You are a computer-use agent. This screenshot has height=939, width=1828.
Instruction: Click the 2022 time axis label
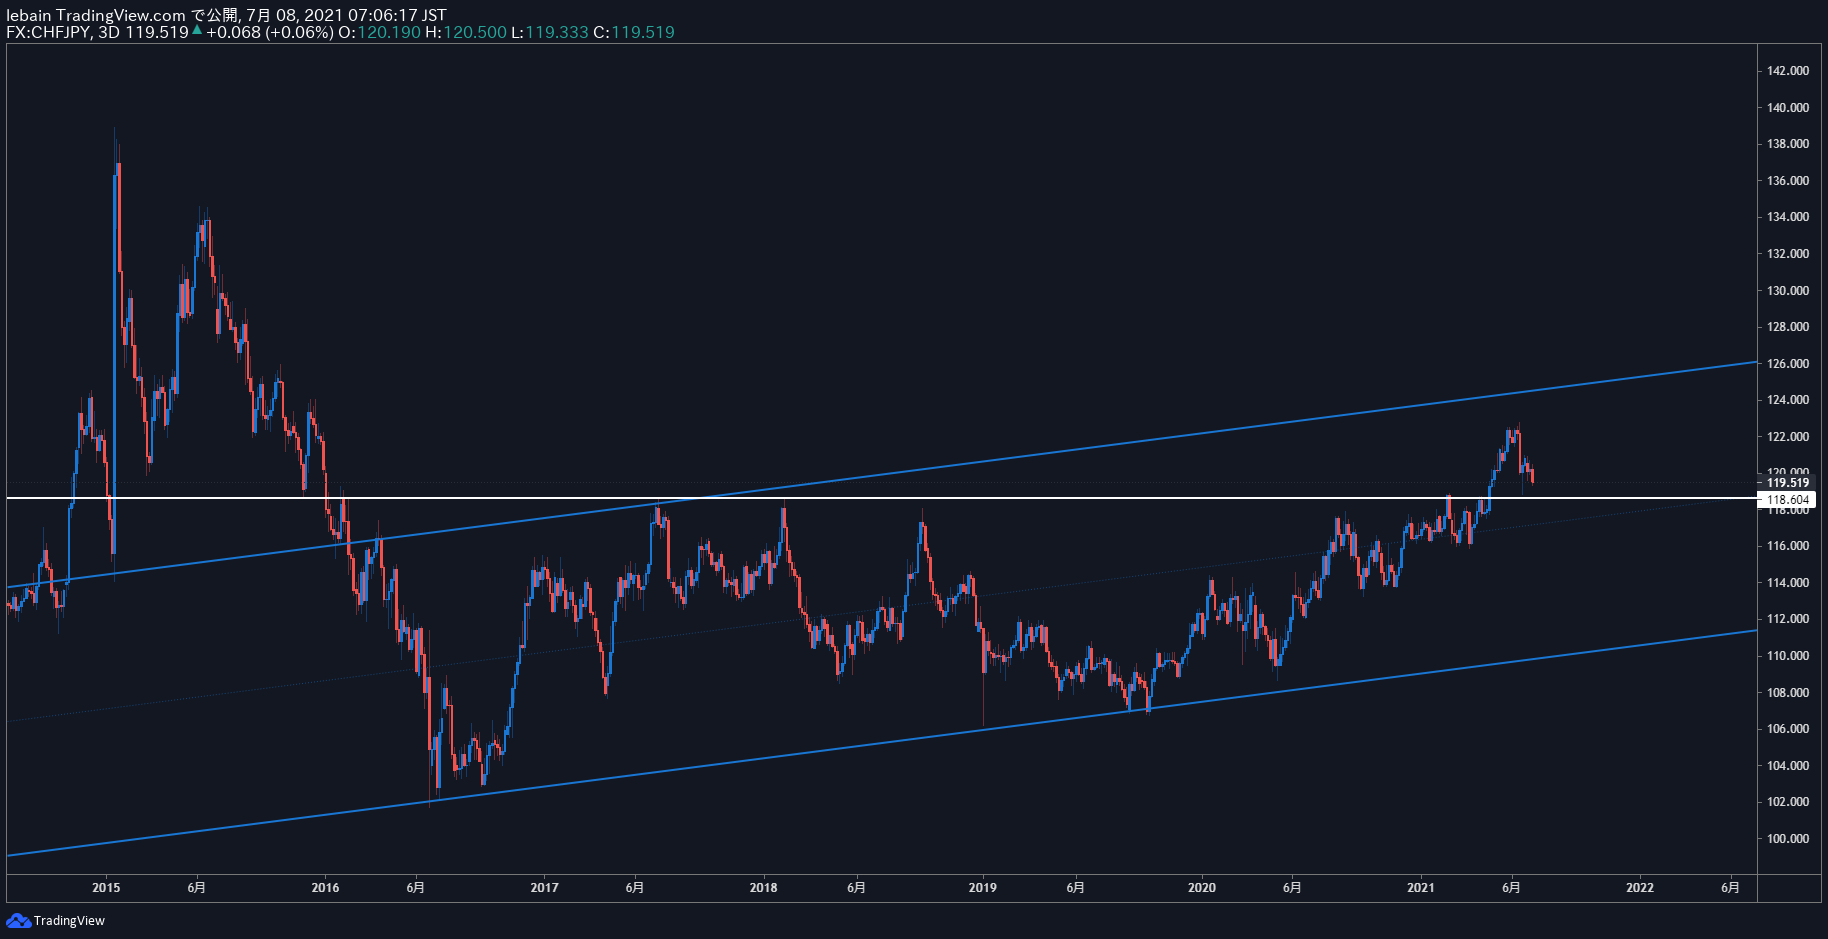(x=1640, y=888)
